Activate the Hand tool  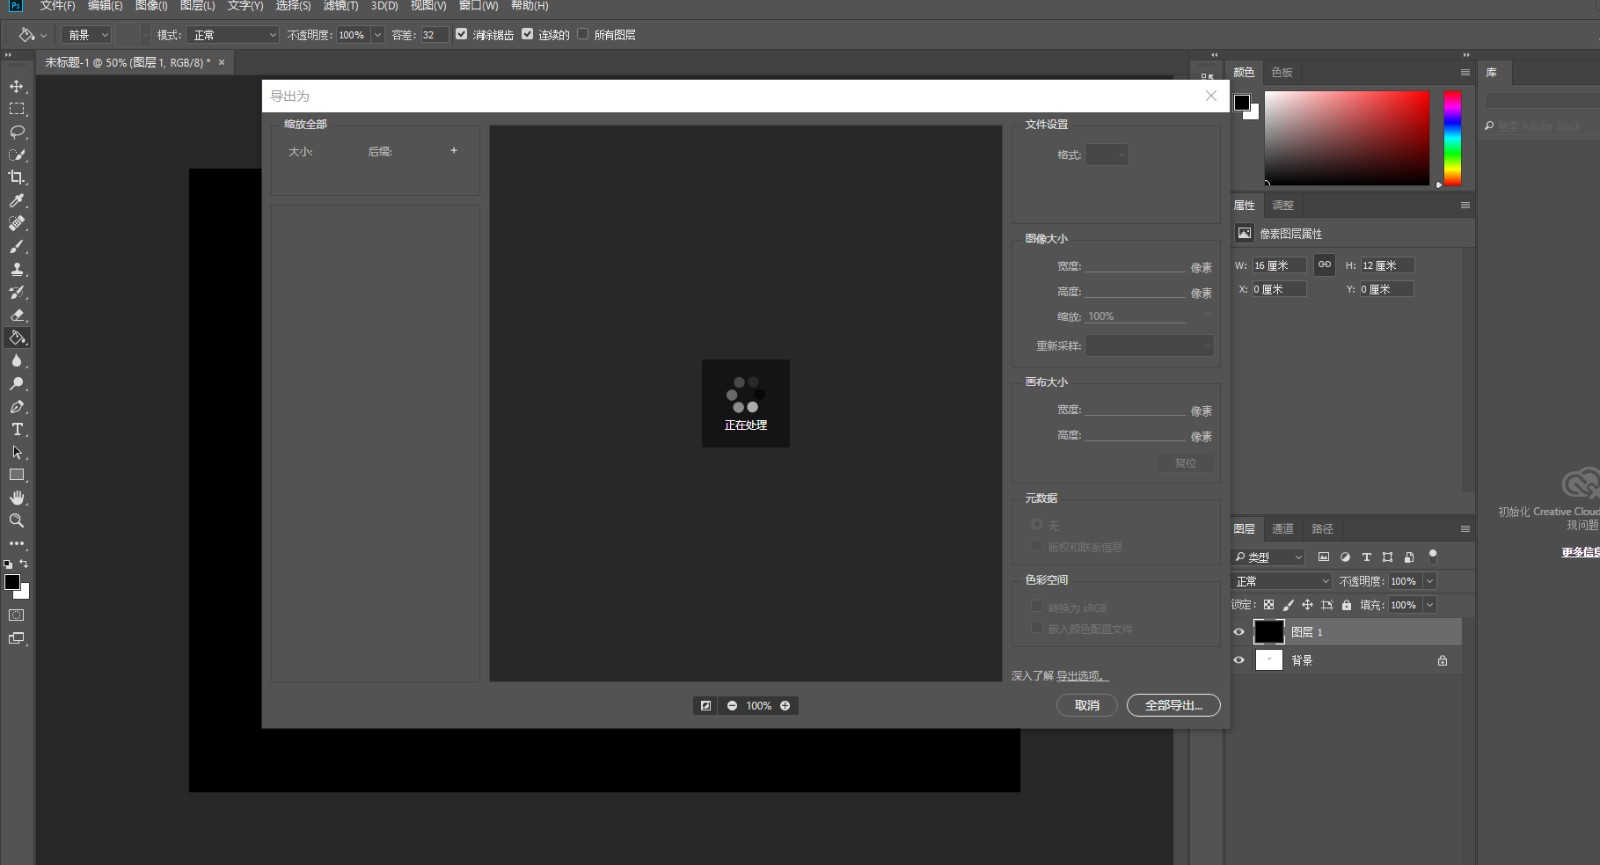17,498
